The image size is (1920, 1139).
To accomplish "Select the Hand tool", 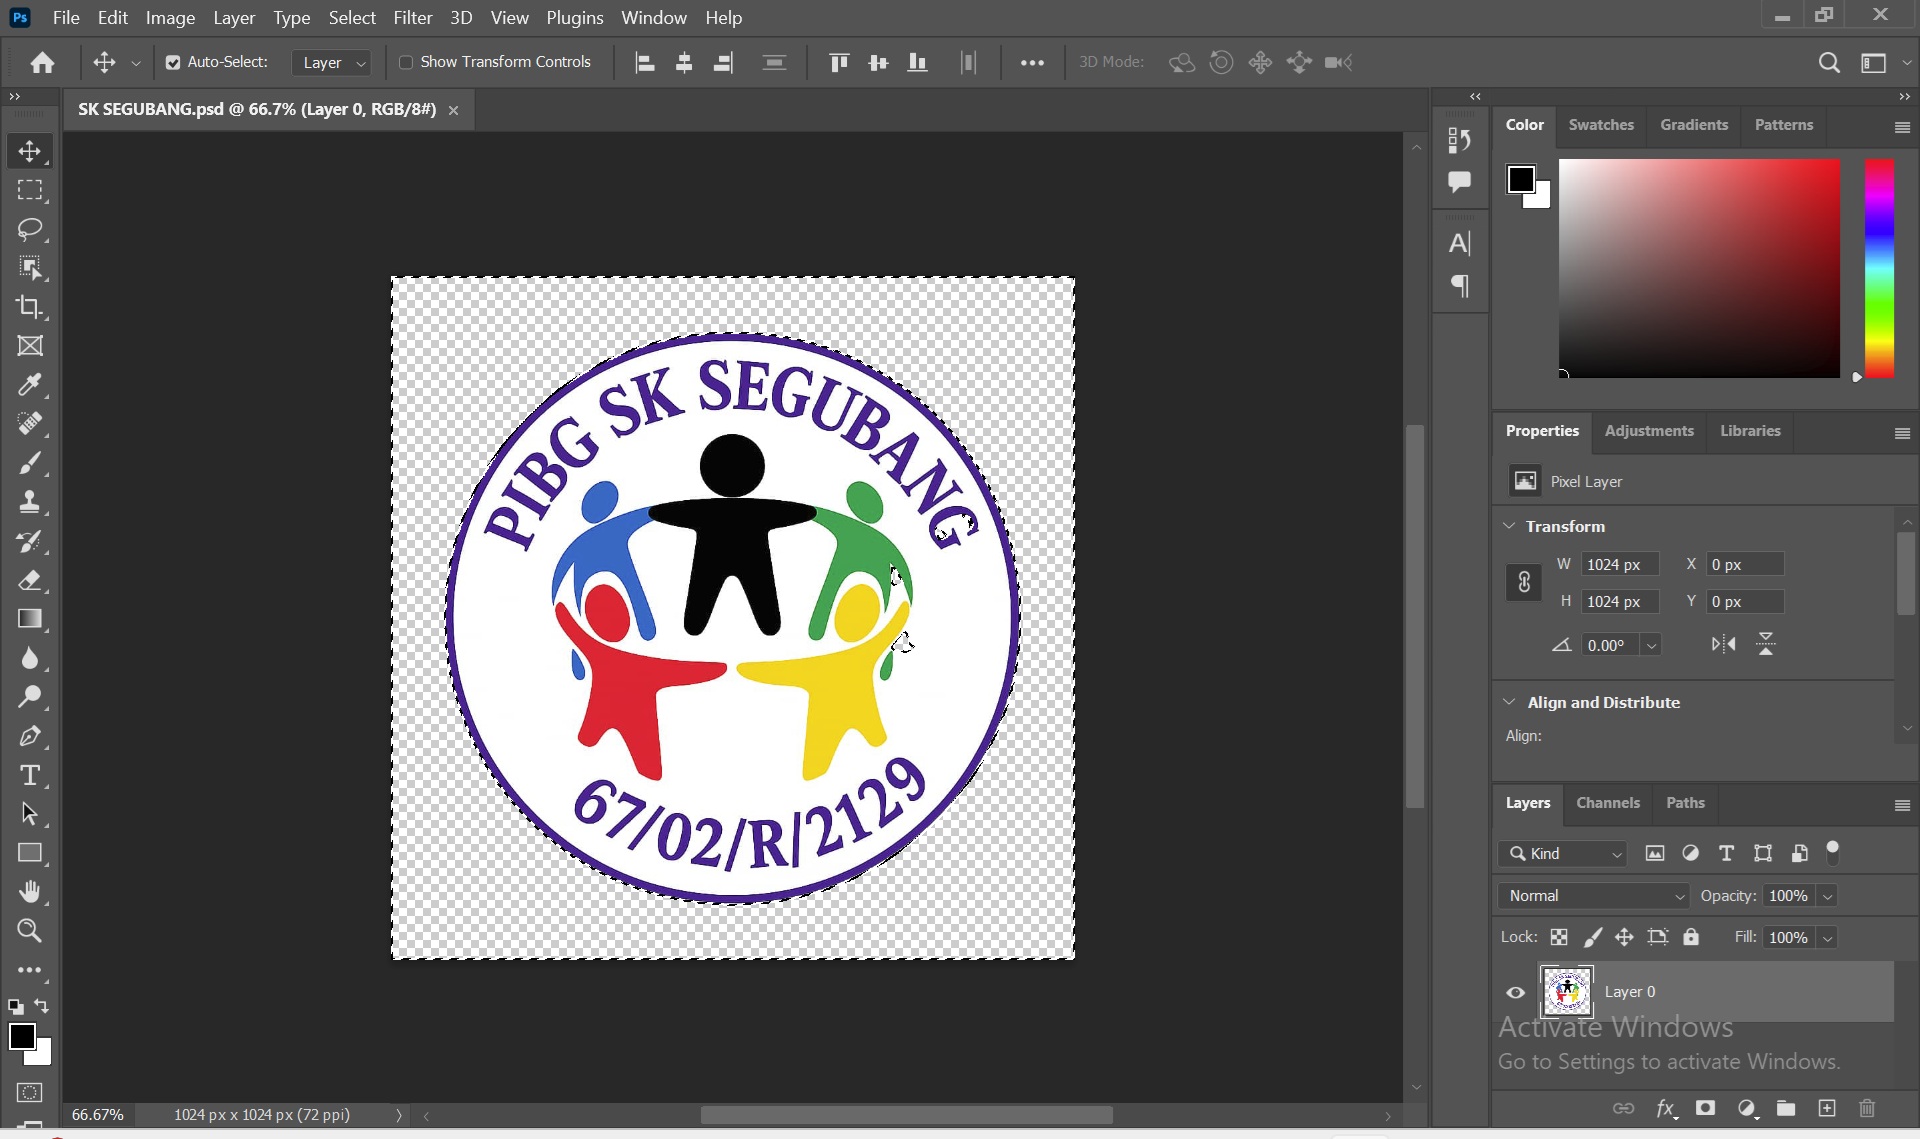I will tap(30, 891).
